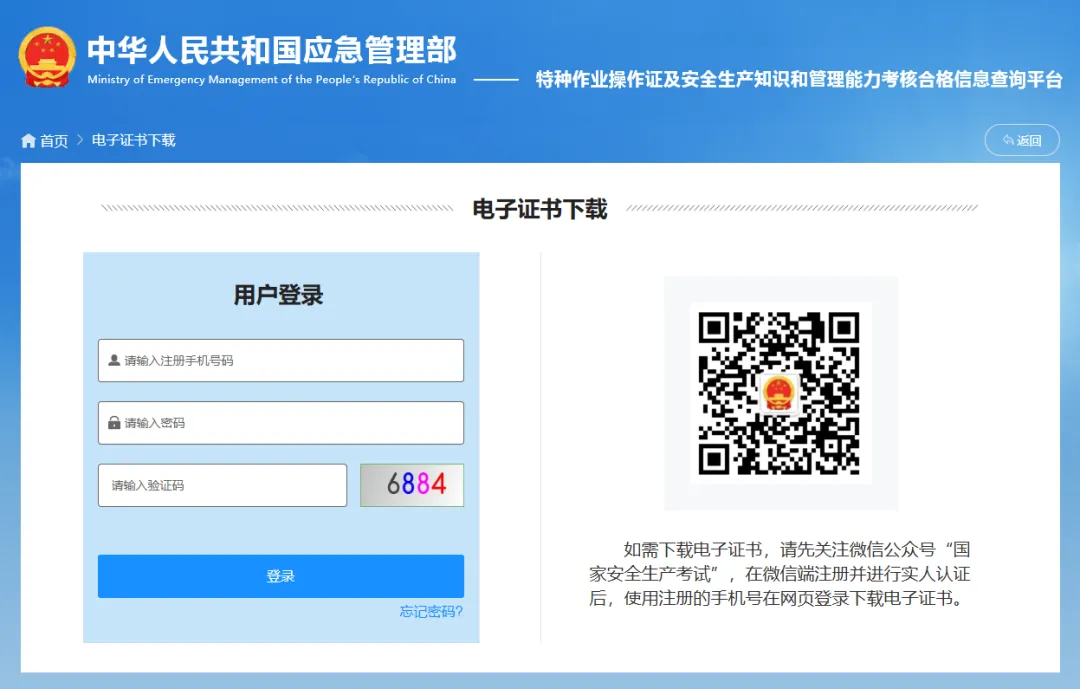
Task: Click the 返回 button
Action: pyautogui.click(x=1021, y=141)
